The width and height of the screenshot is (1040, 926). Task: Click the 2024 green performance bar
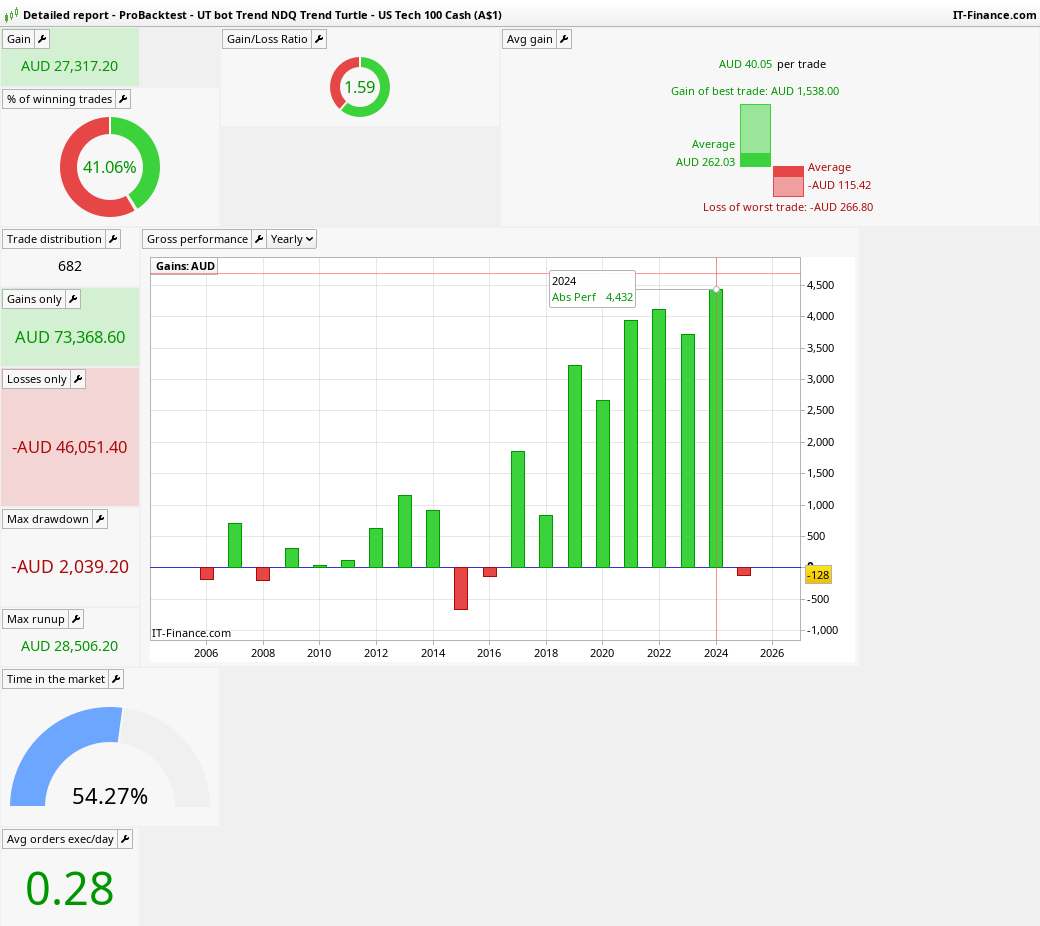click(716, 429)
